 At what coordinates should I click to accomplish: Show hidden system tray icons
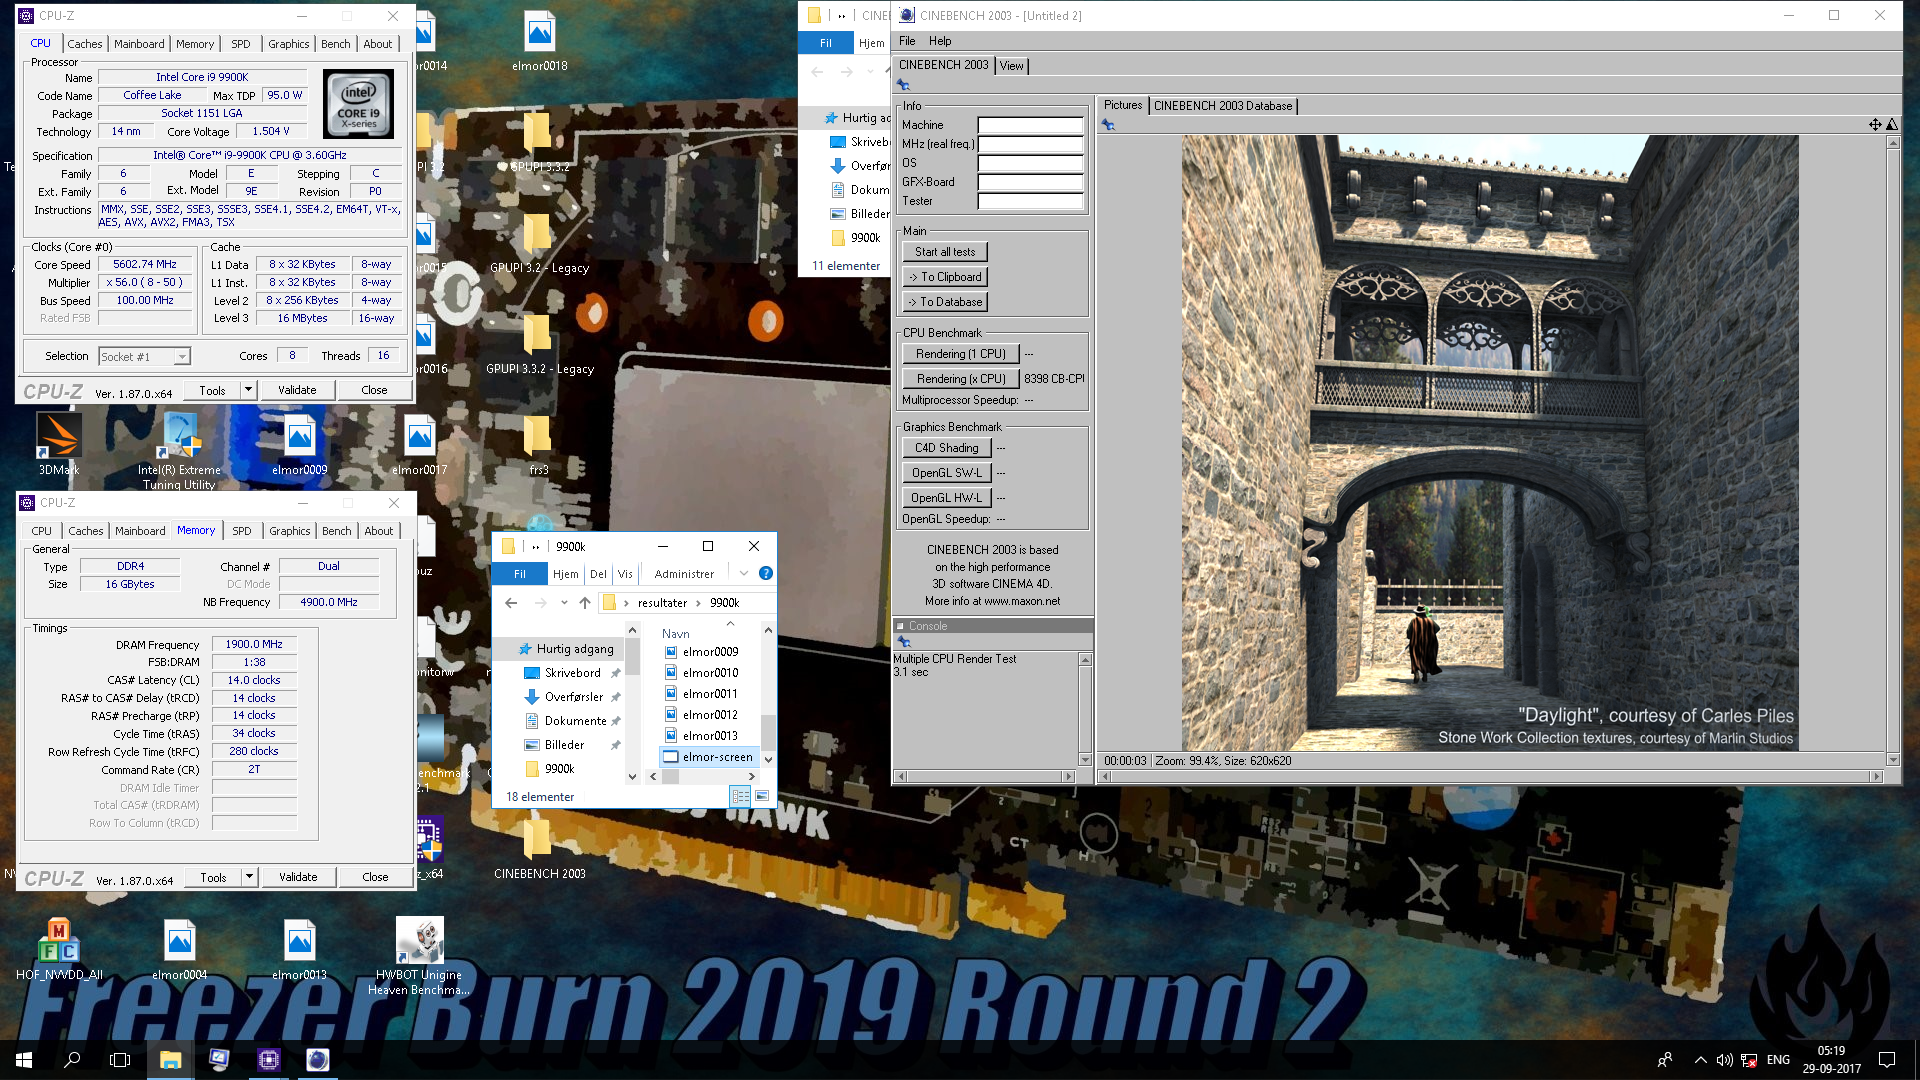click(x=1700, y=1060)
